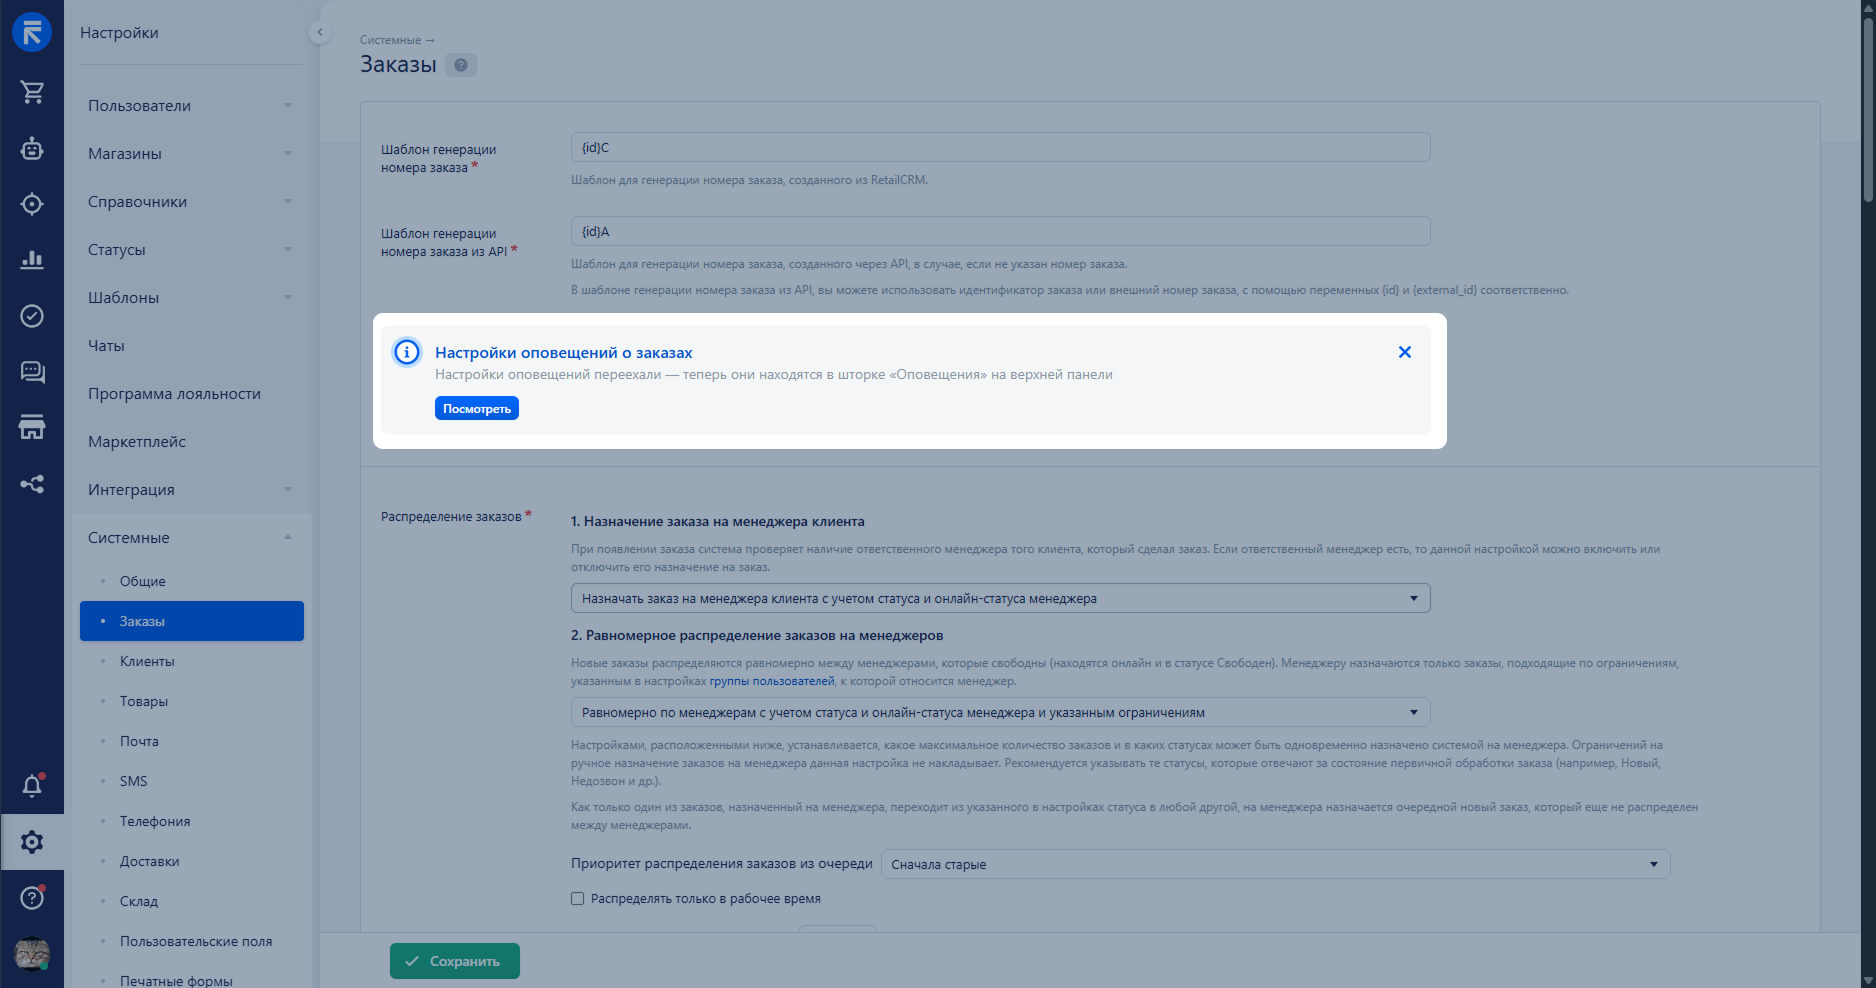This screenshot has height=988, width=1876.
Task: Click the Посмотреть button in notification banner
Action: click(476, 408)
